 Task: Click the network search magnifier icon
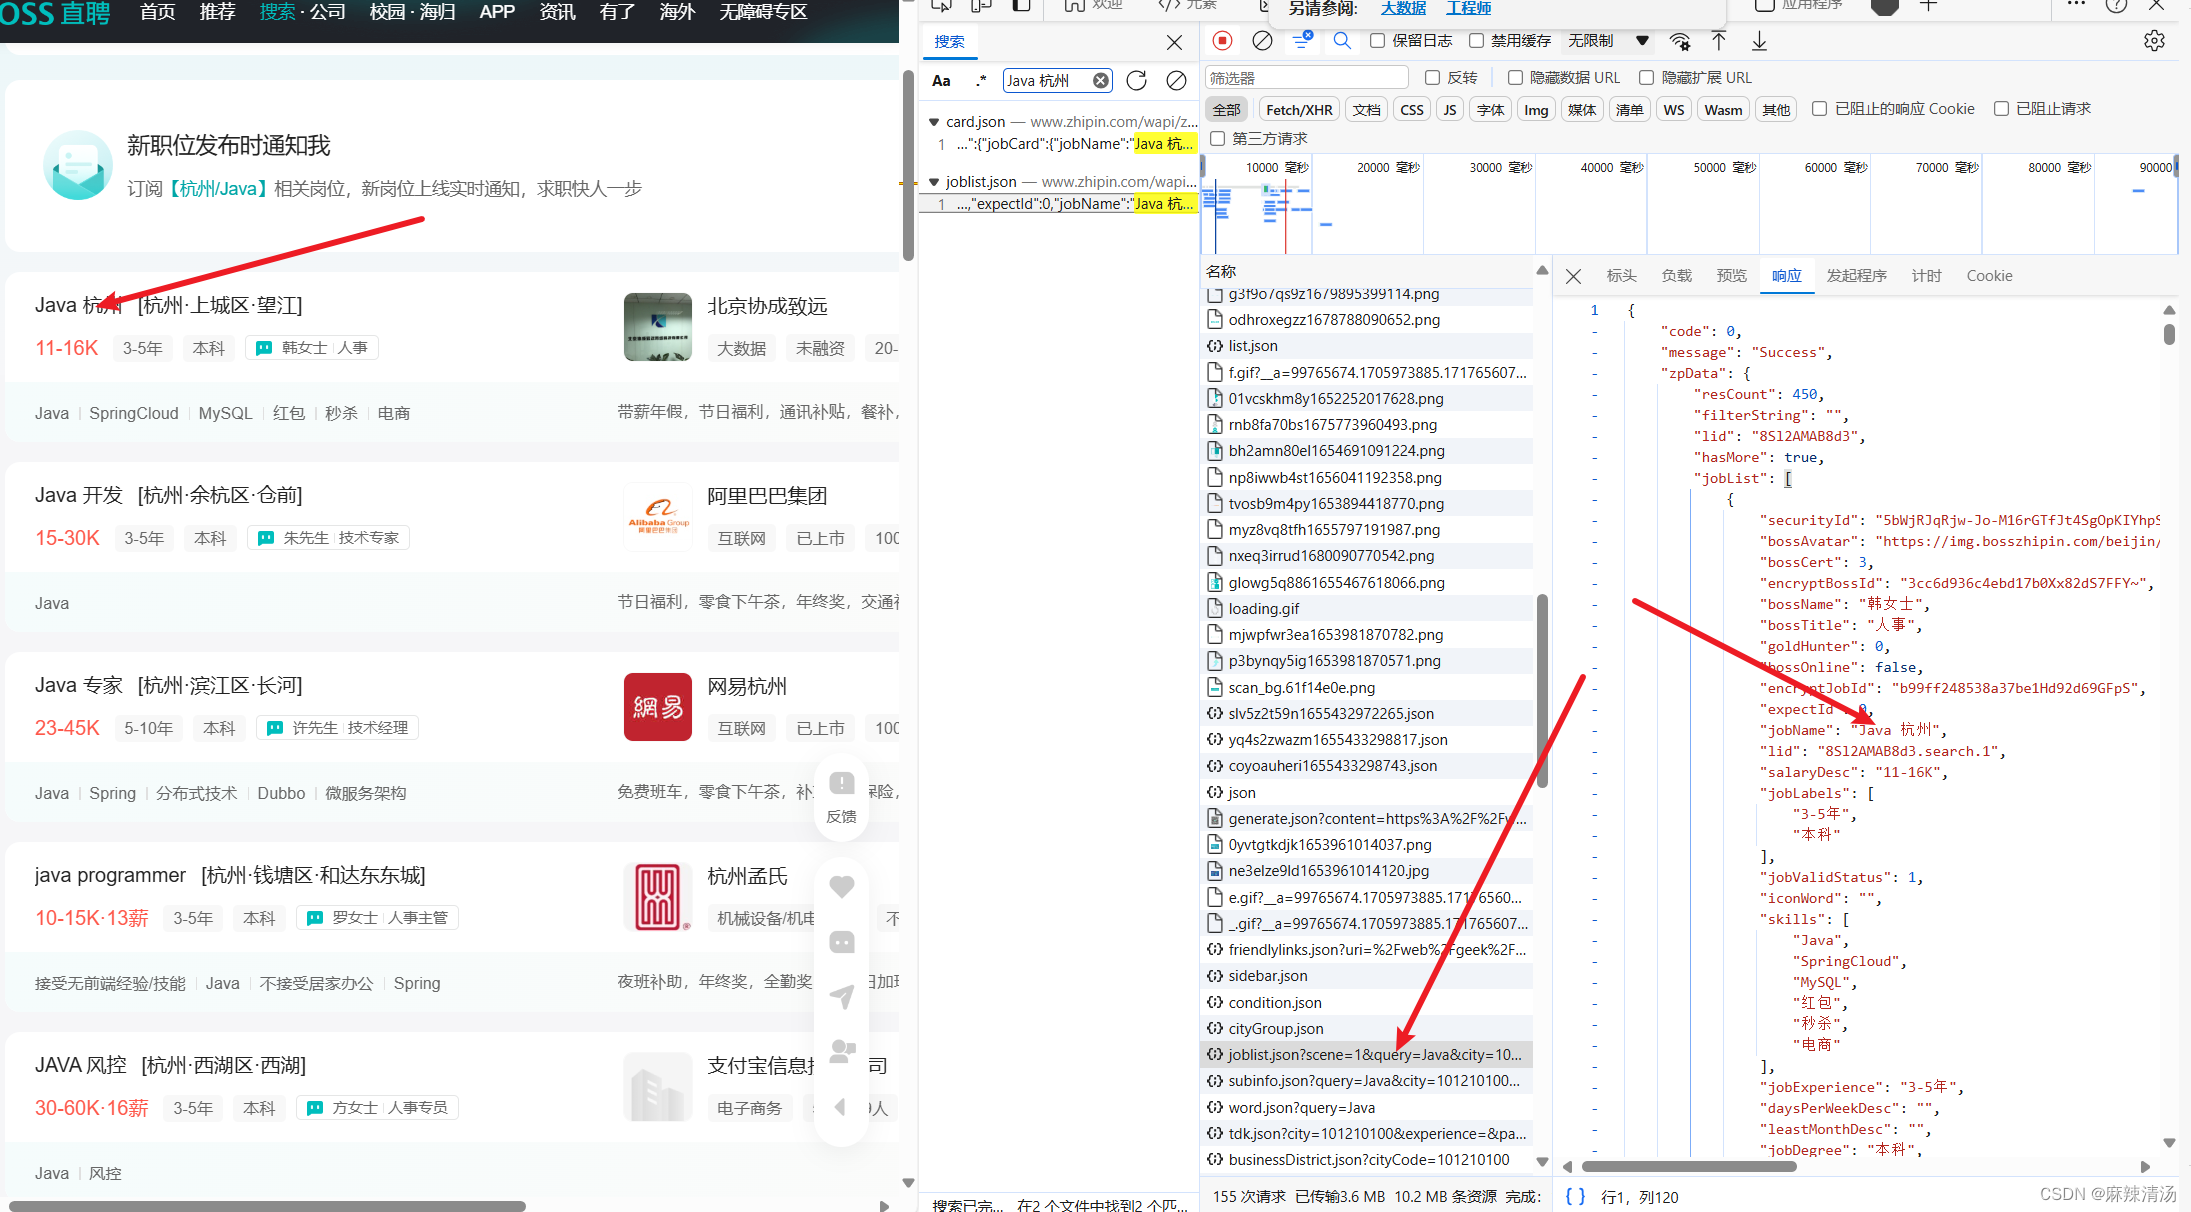(1342, 41)
